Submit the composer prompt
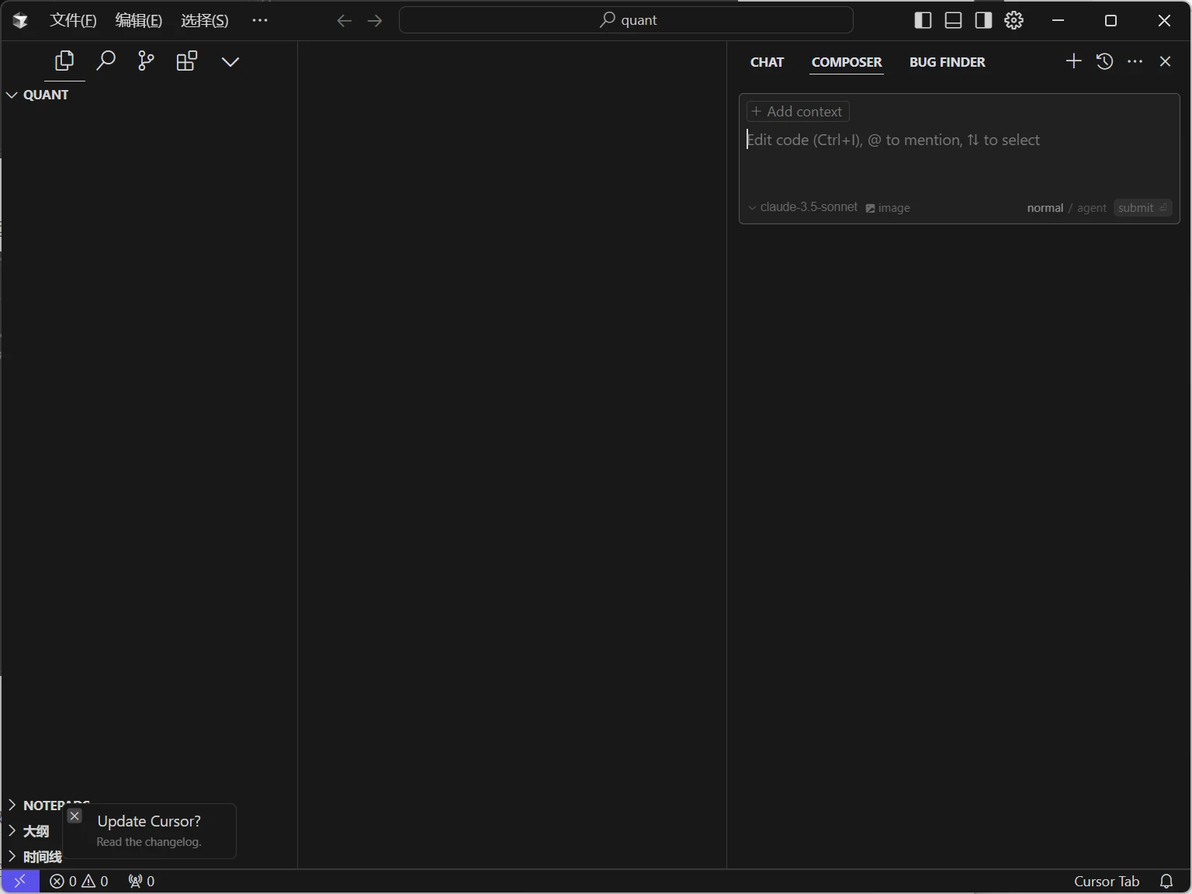 pyautogui.click(x=1143, y=208)
